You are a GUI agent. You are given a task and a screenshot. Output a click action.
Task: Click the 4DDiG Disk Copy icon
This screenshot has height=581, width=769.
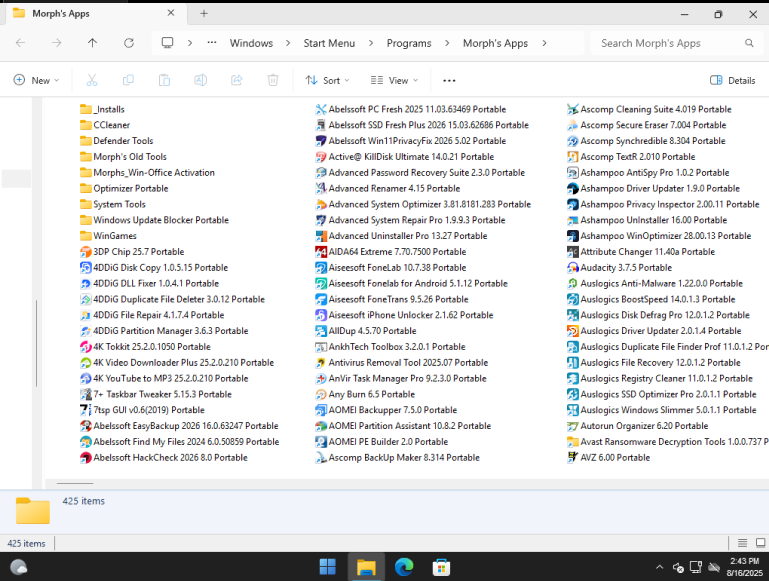click(86, 268)
